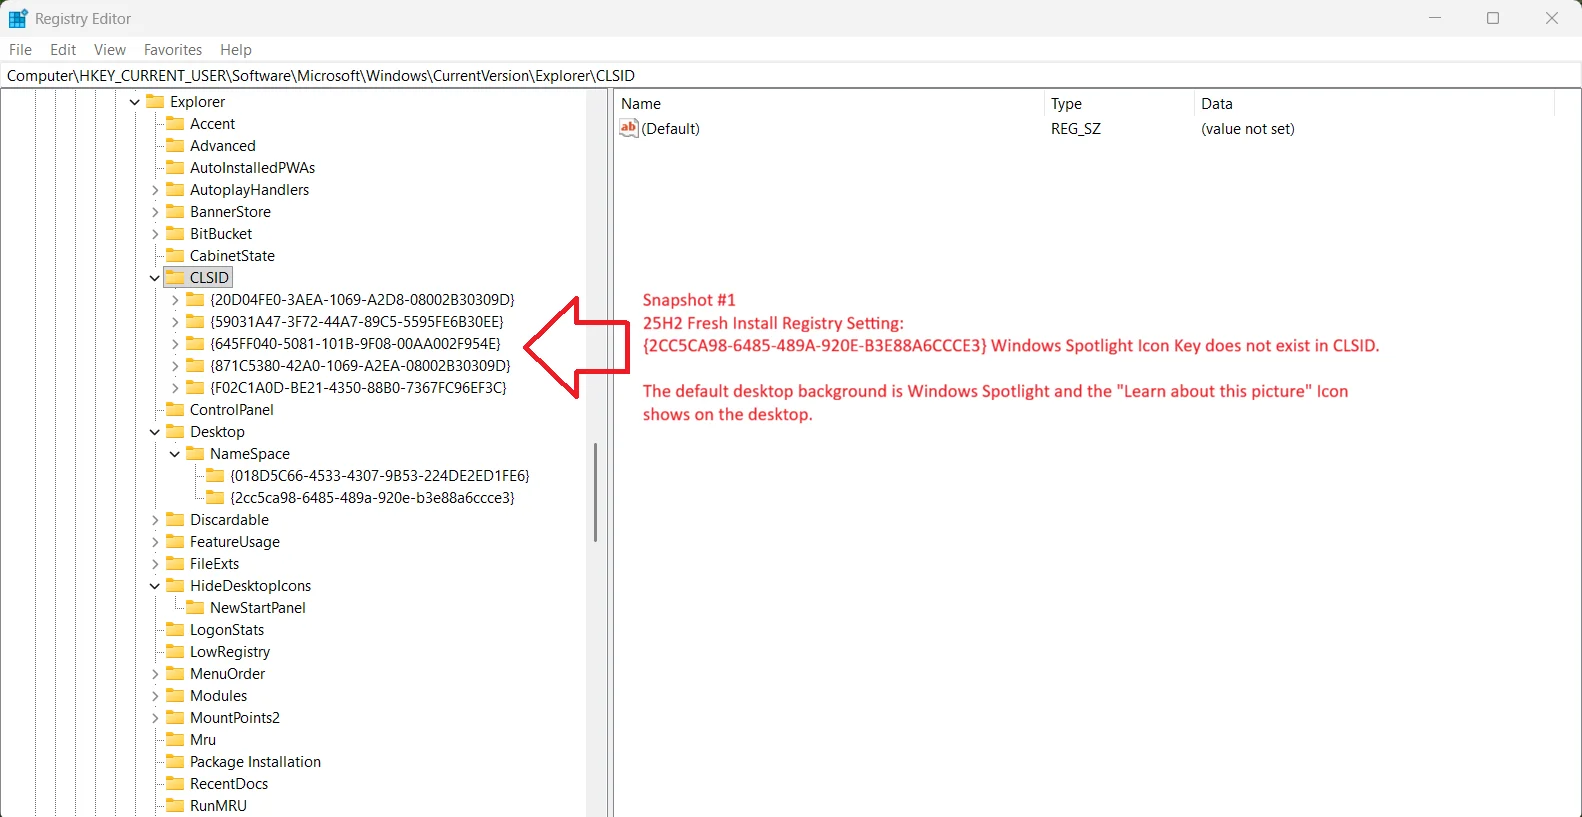Click the CabinetState folder icon
Screen dimensions: 1582x817
[175, 256]
